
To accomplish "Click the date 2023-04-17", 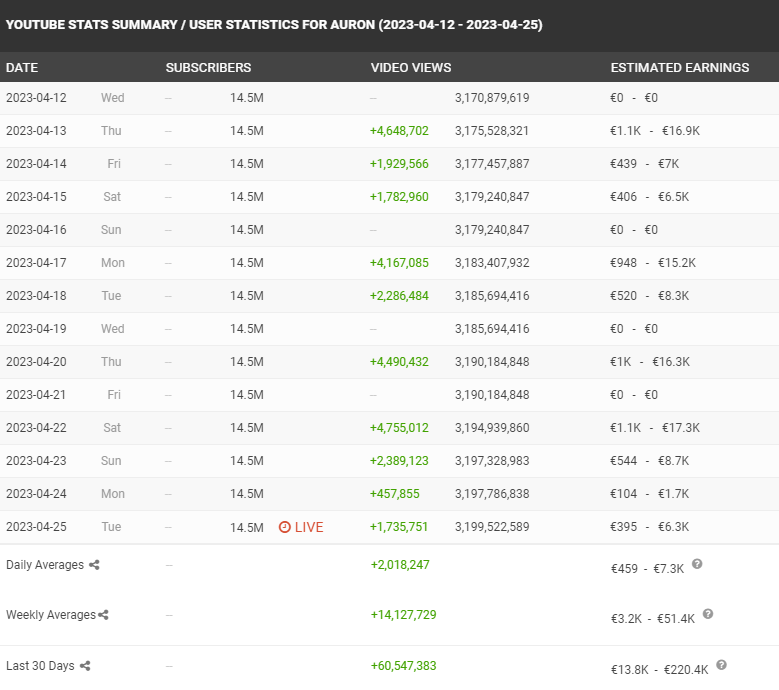I will [x=36, y=263].
